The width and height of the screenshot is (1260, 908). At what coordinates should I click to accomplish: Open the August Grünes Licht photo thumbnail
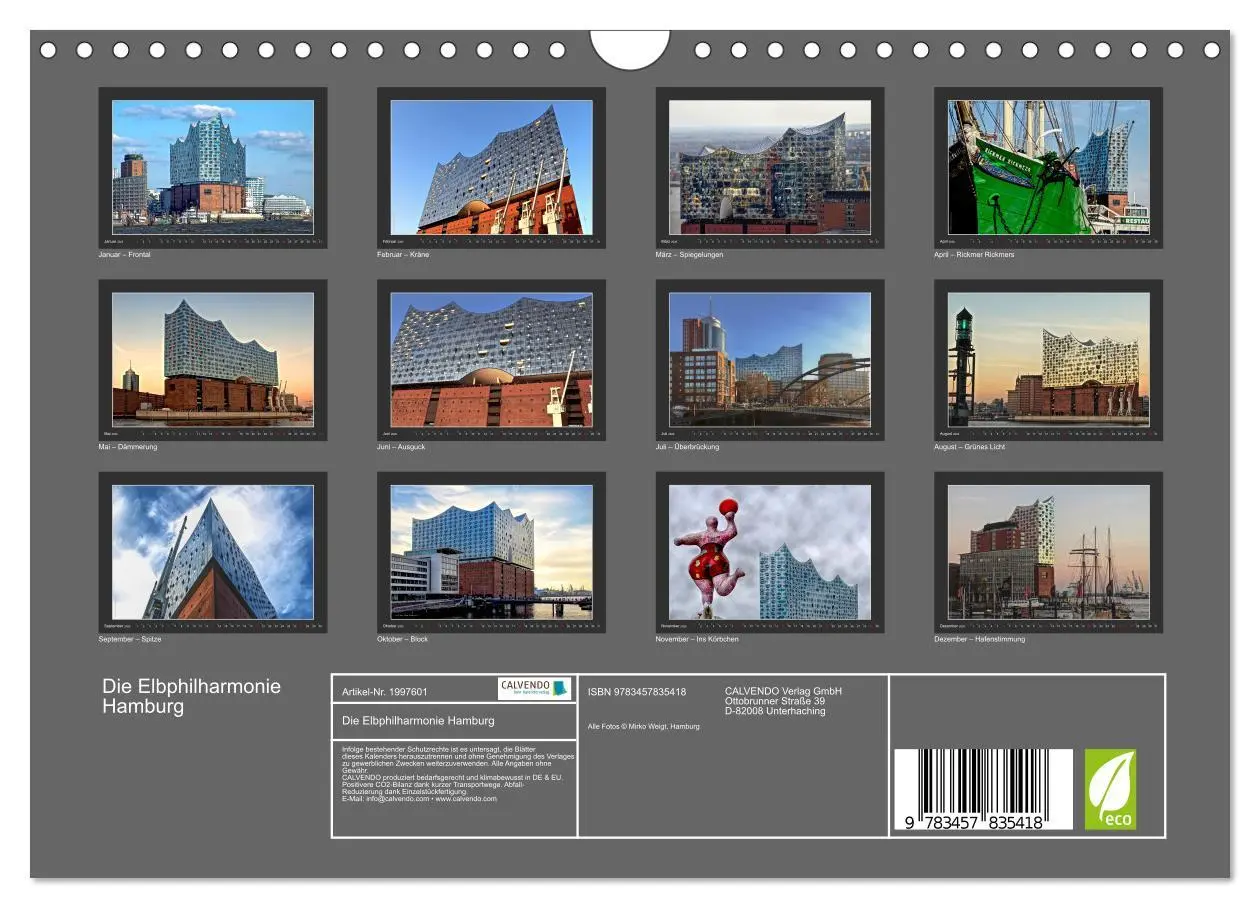click(1049, 360)
